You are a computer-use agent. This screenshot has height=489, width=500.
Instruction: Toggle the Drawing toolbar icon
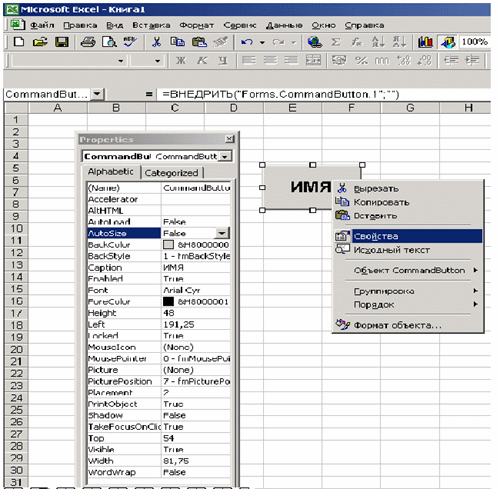[448, 42]
